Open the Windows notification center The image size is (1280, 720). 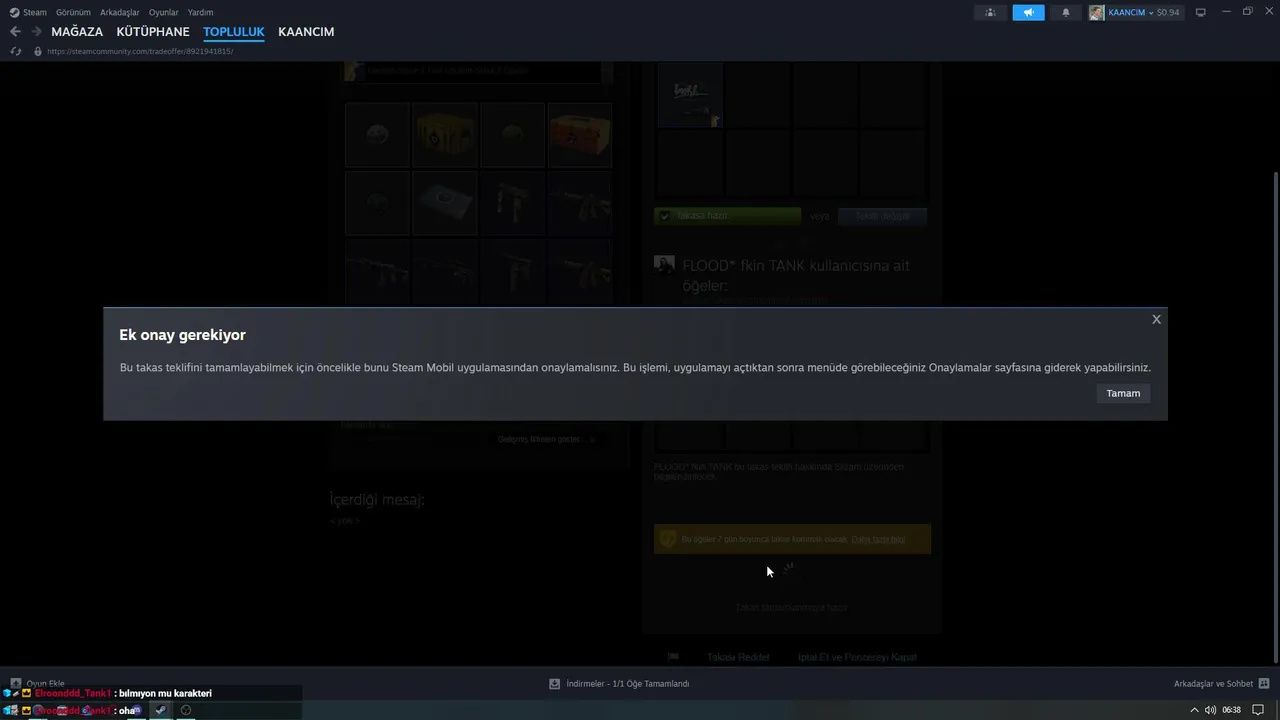[x=1258, y=710]
